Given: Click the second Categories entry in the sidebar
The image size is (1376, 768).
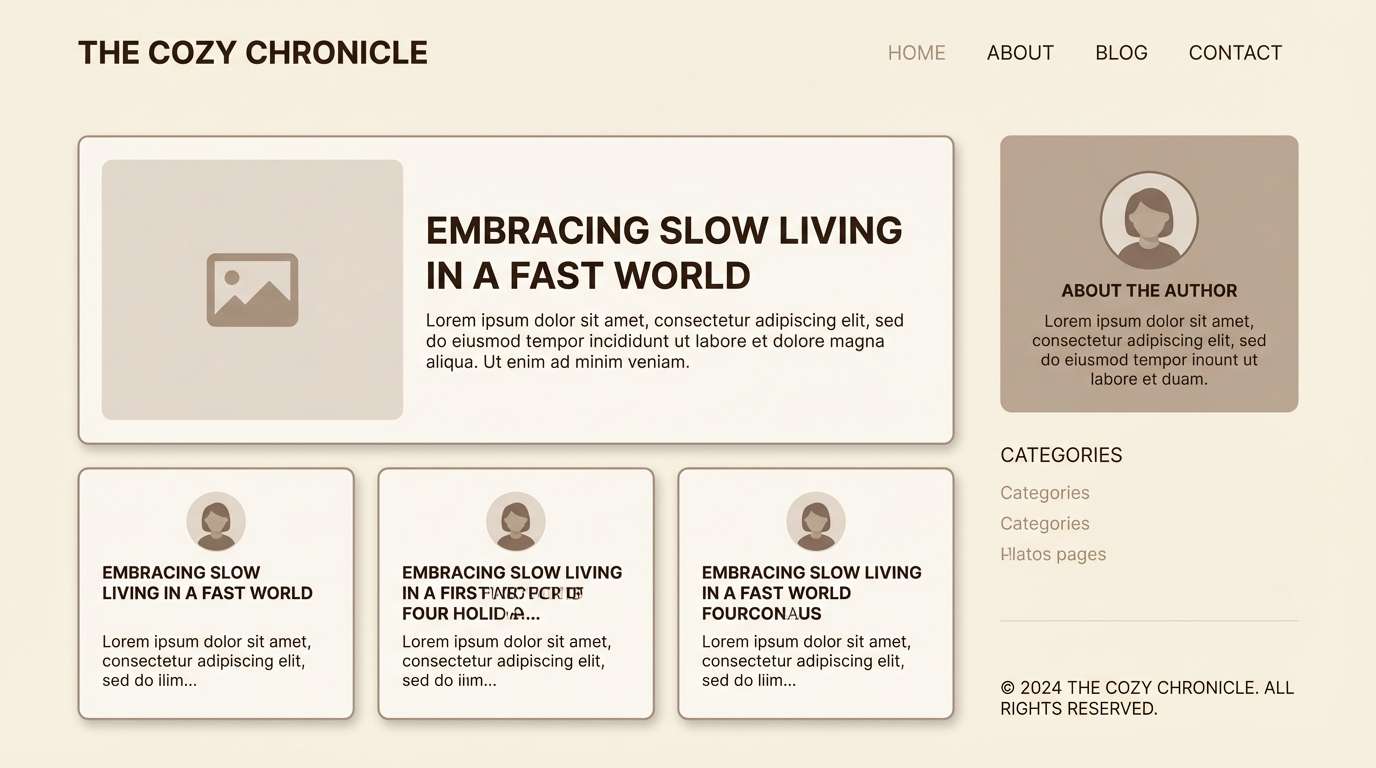Looking at the screenshot, I should pyautogui.click(x=1044, y=523).
